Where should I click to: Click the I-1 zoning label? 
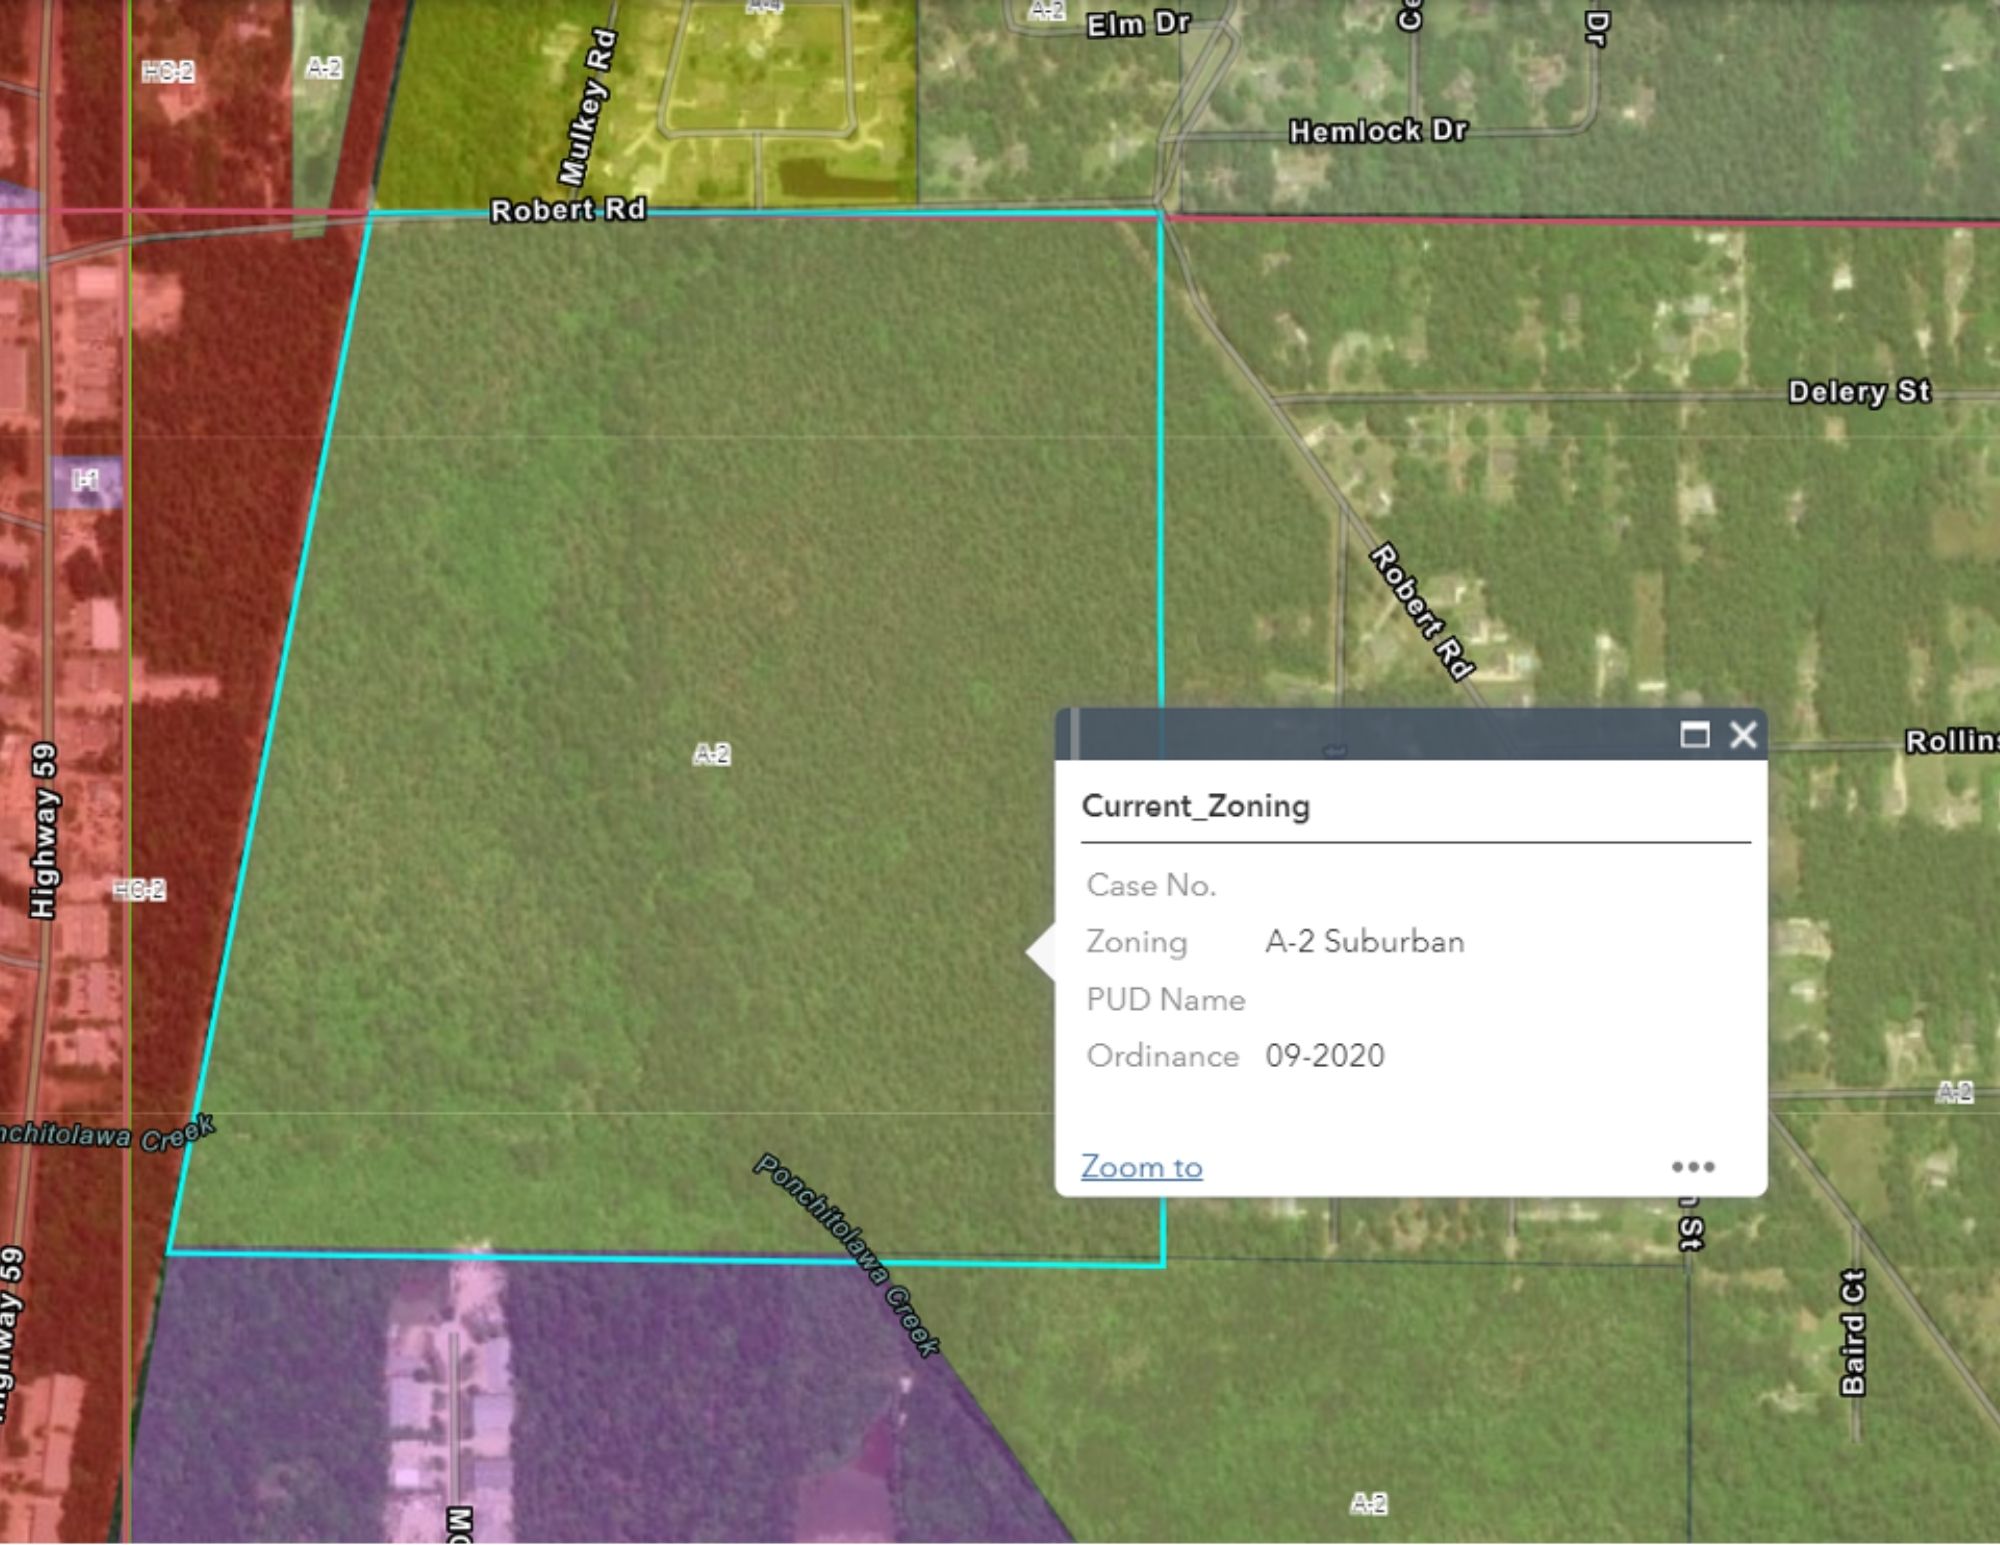coord(86,481)
